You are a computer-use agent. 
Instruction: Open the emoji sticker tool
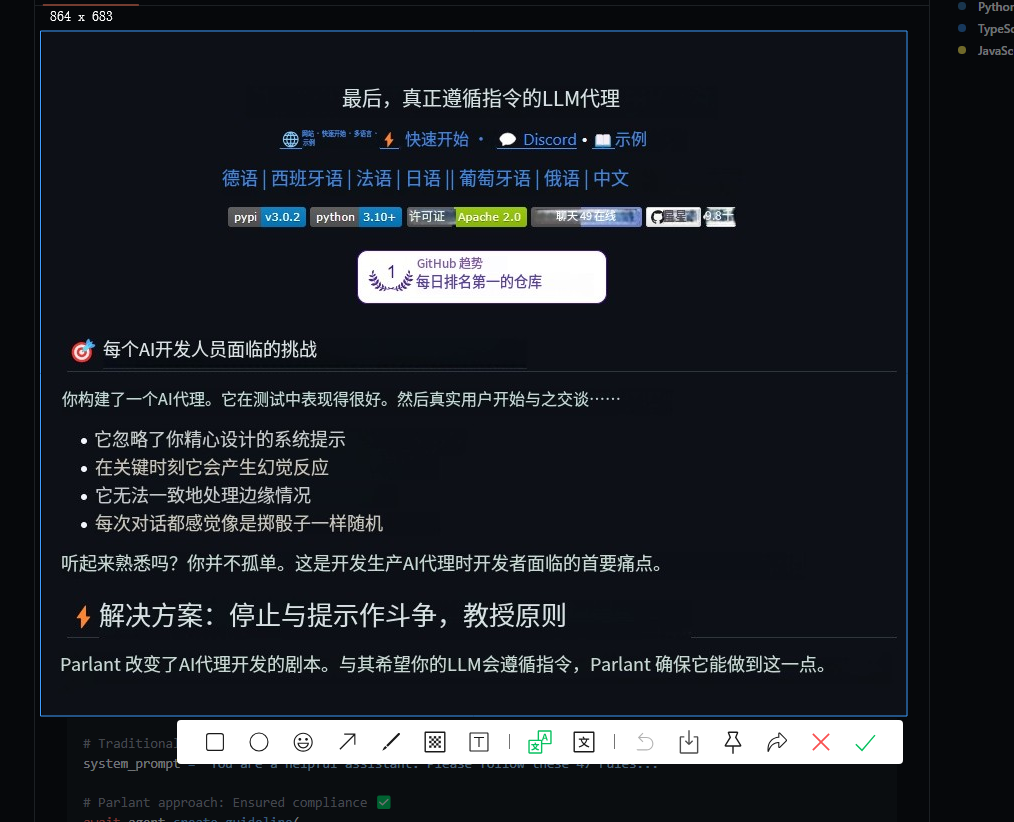point(303,742)
